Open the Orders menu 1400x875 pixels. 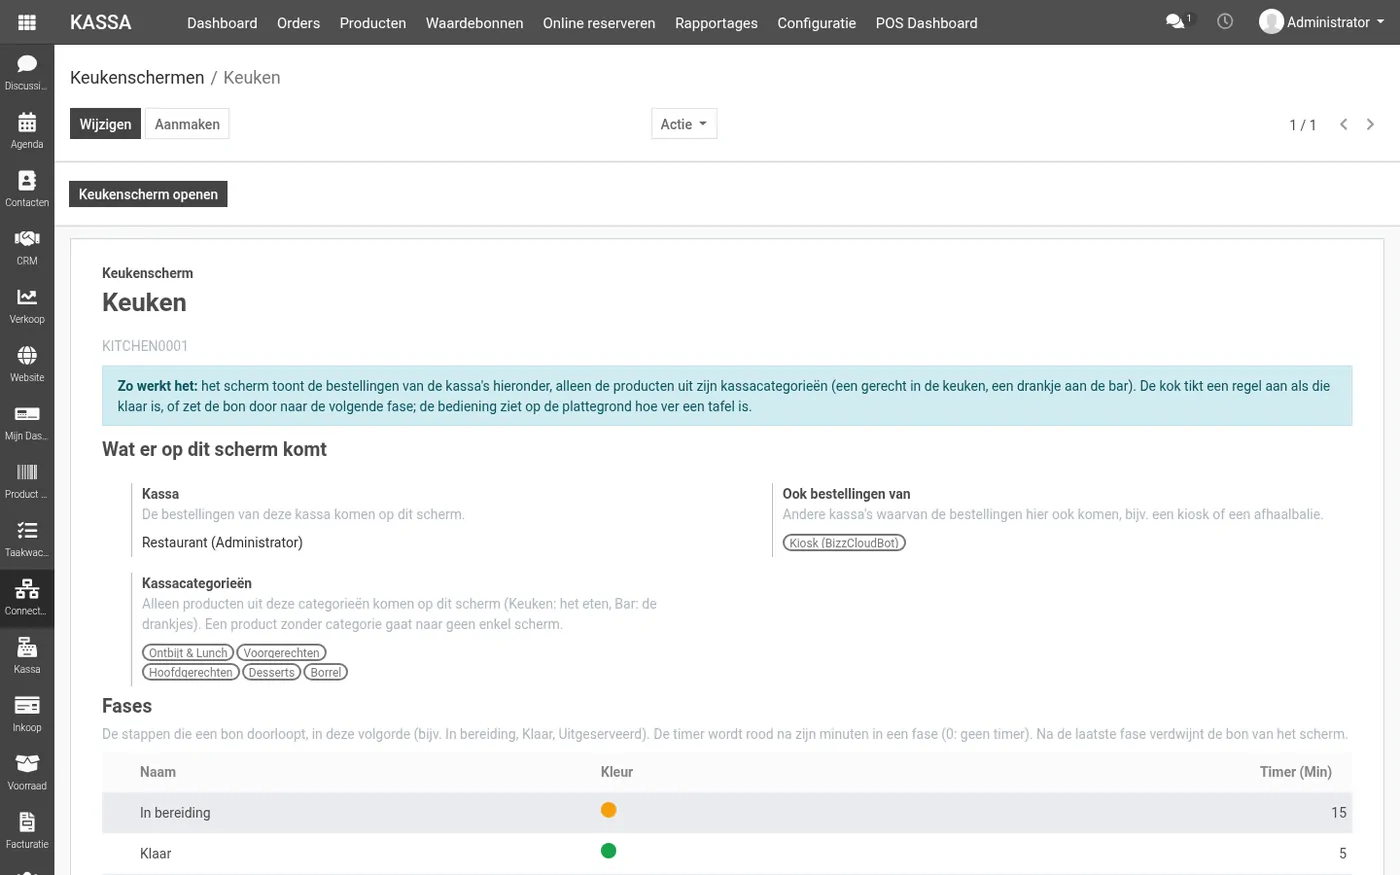pyautogui.click(x=298, y=23)
